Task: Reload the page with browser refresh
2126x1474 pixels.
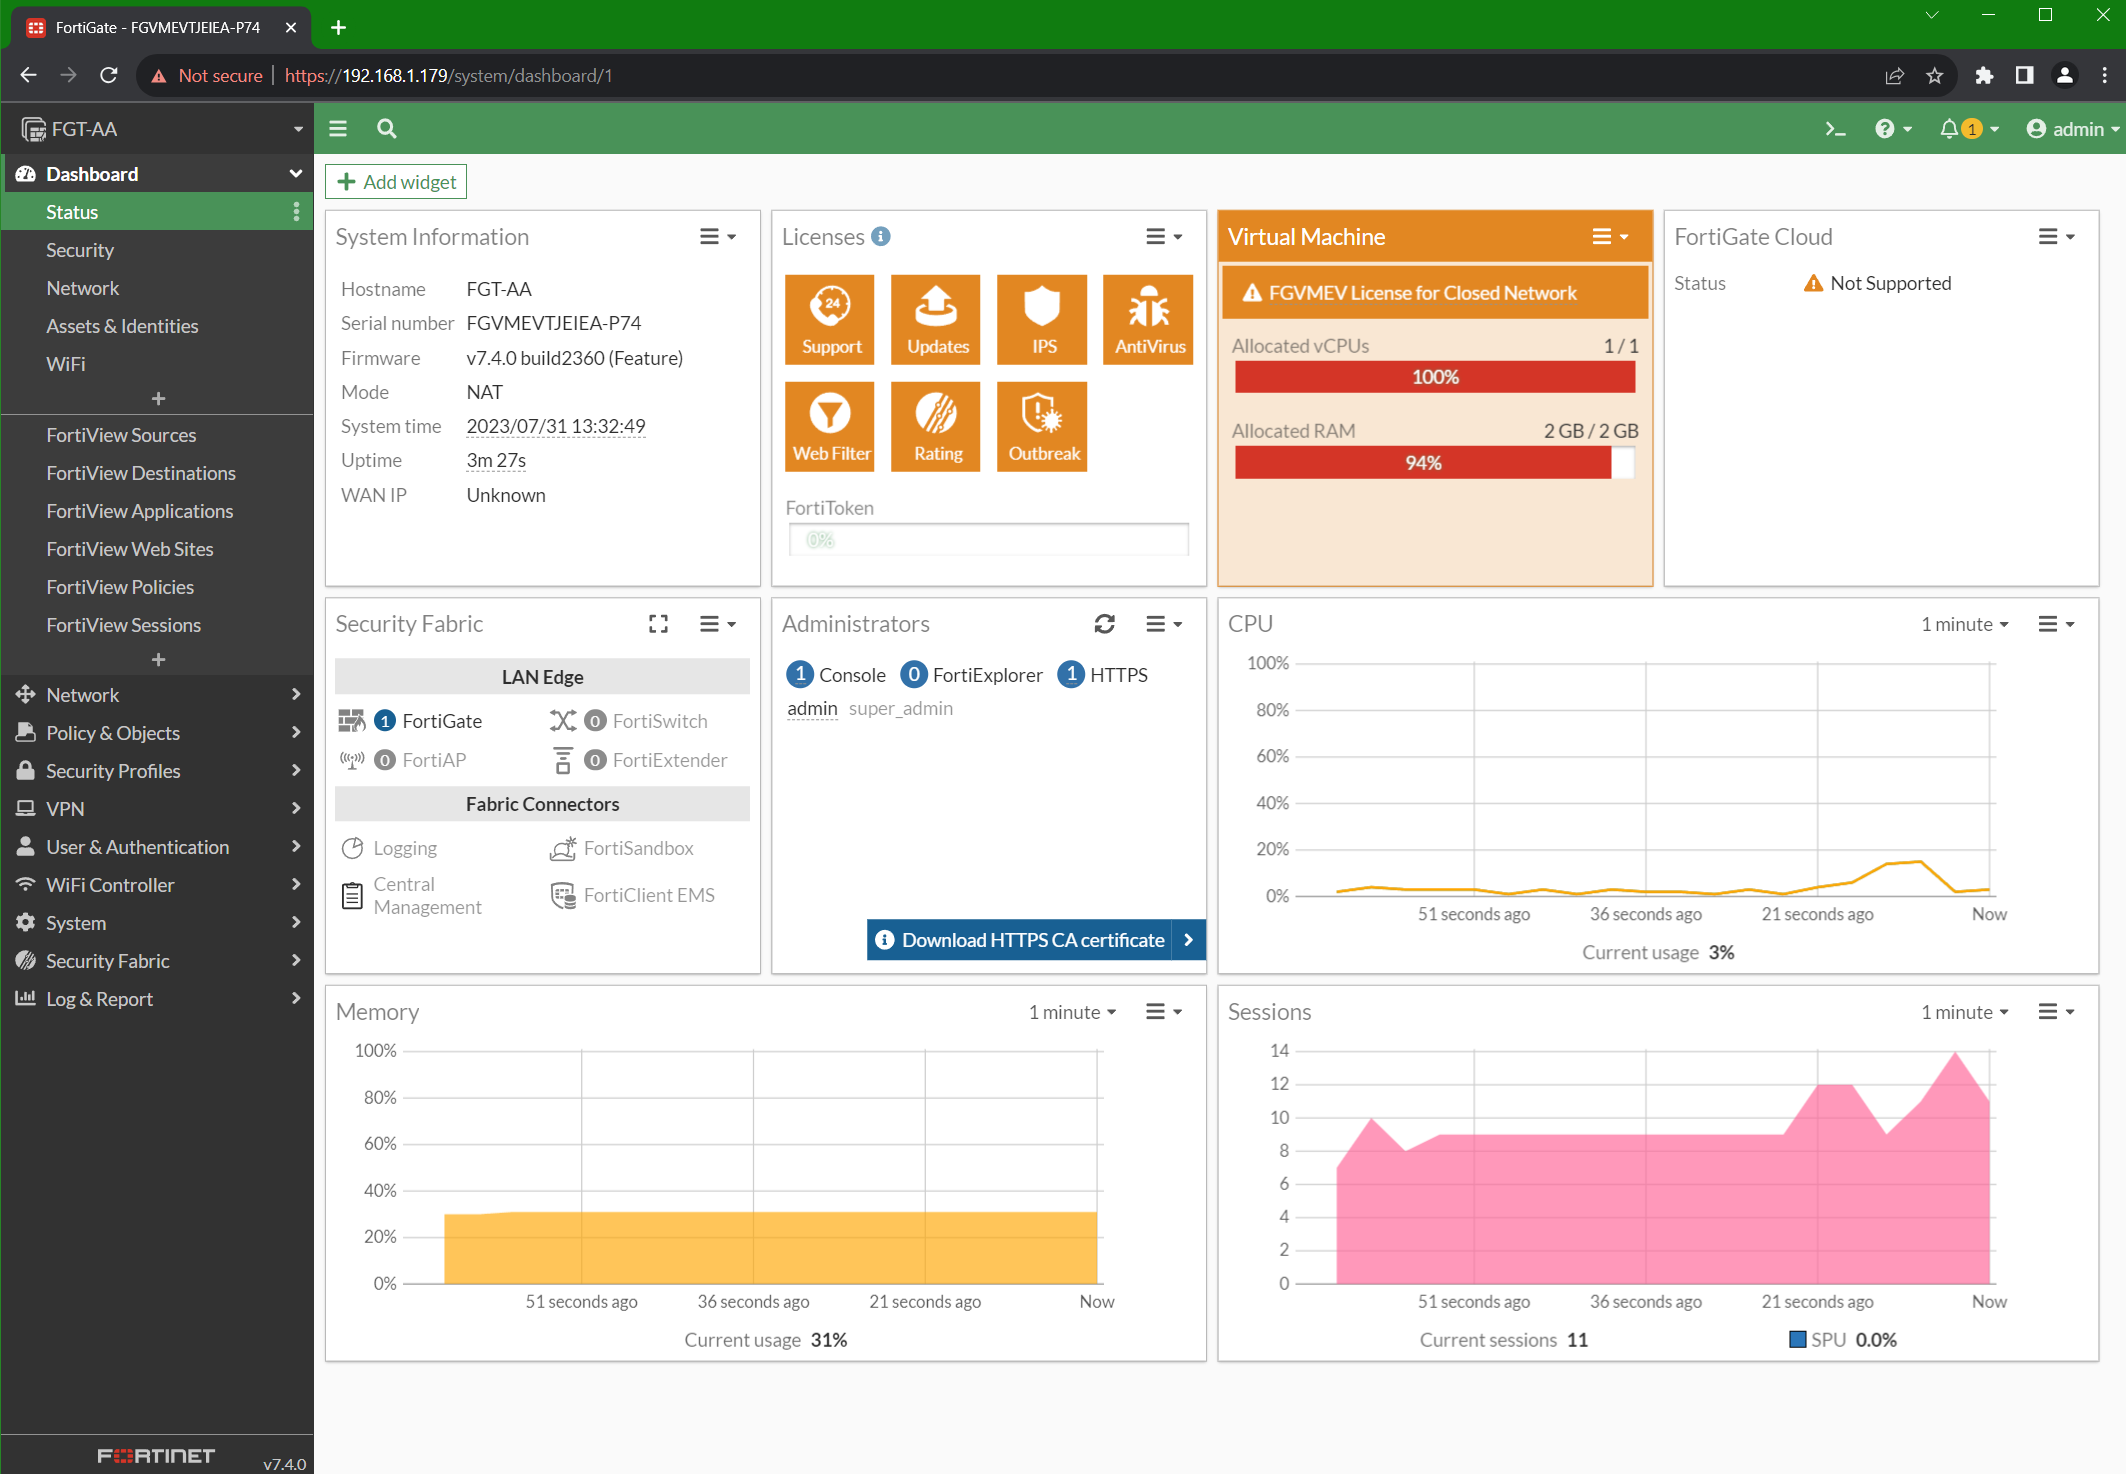Action: point(109,76)
